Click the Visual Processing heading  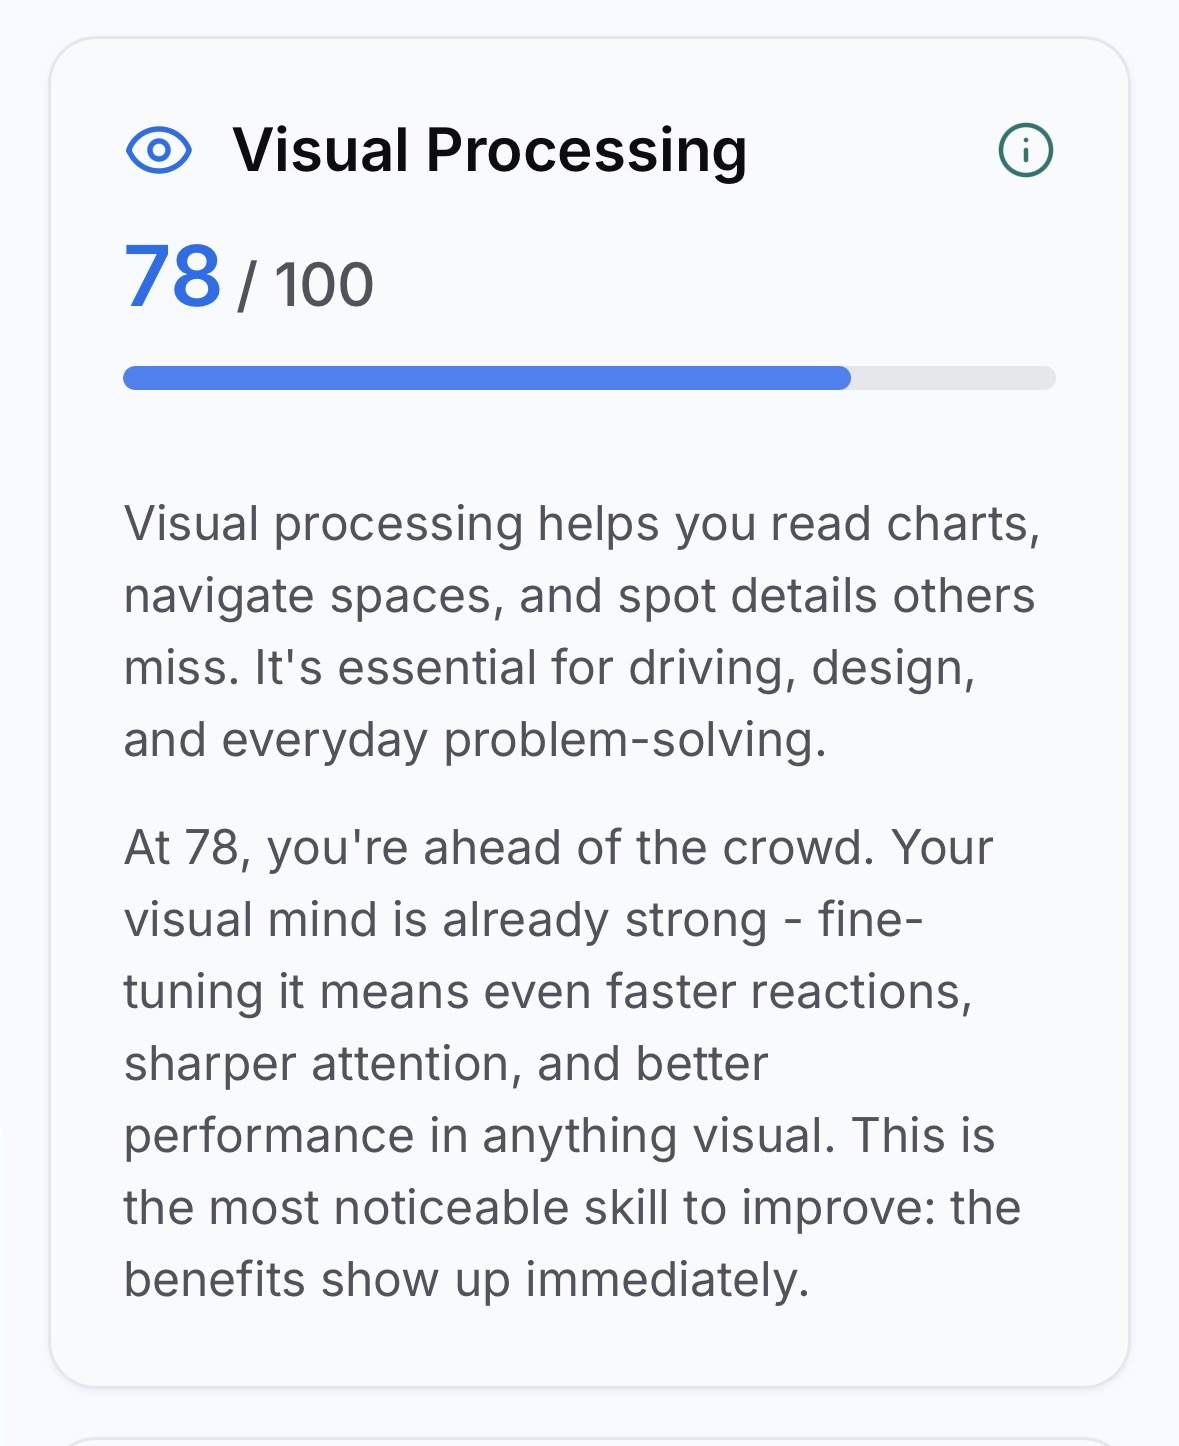[489, 151]
